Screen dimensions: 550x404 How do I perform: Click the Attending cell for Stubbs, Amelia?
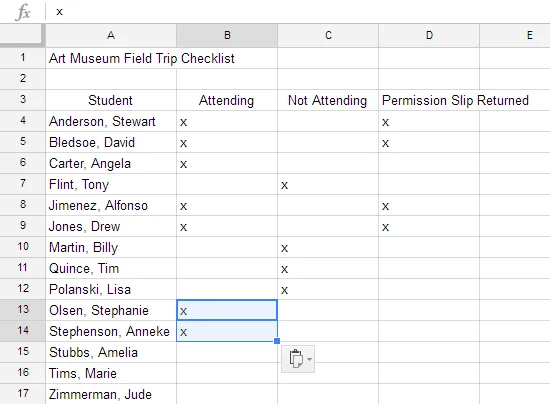point(227,352)
